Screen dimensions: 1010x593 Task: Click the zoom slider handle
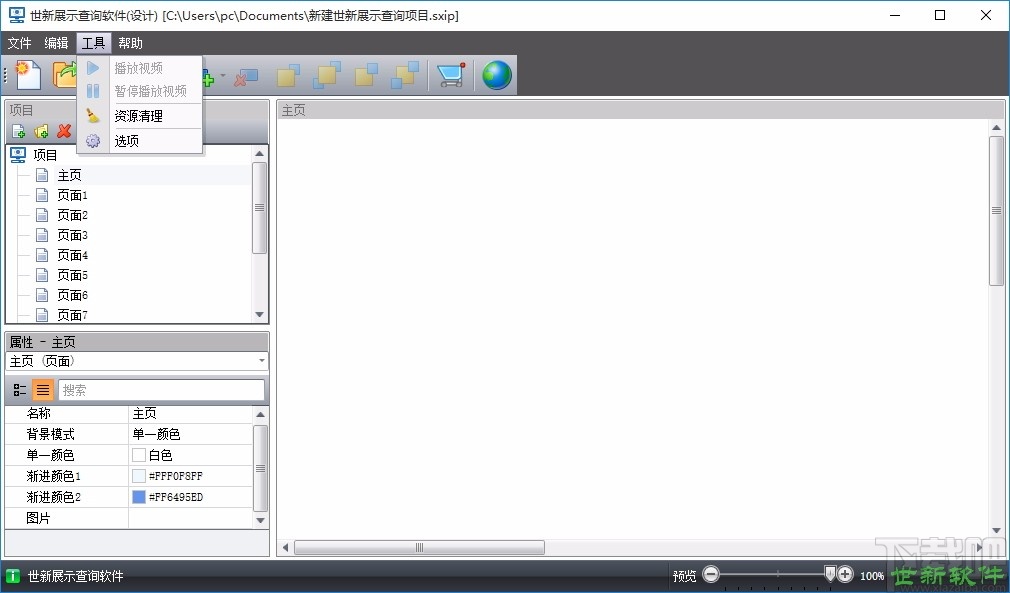[830, 573]
